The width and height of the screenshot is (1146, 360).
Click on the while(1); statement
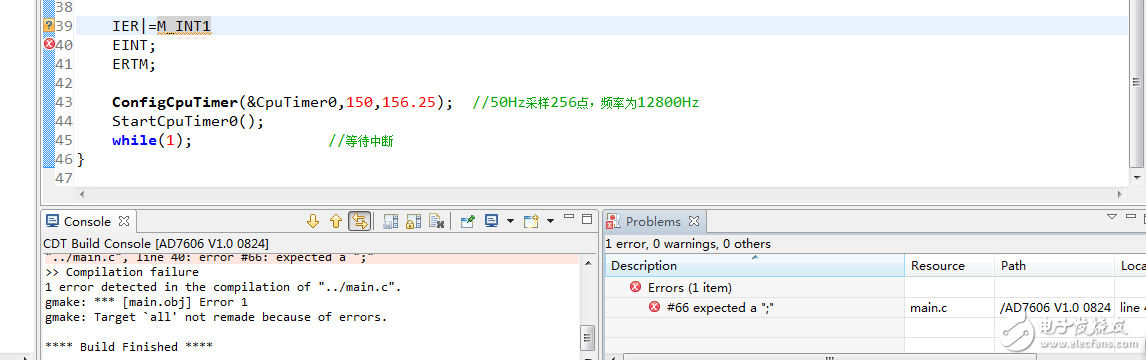[152, 140]
